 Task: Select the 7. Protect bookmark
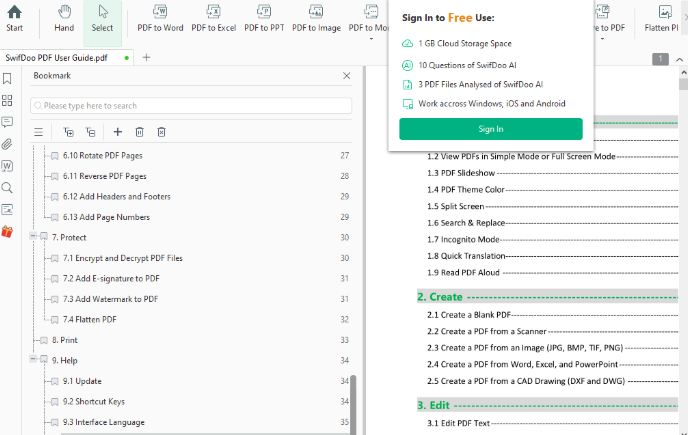69,237
